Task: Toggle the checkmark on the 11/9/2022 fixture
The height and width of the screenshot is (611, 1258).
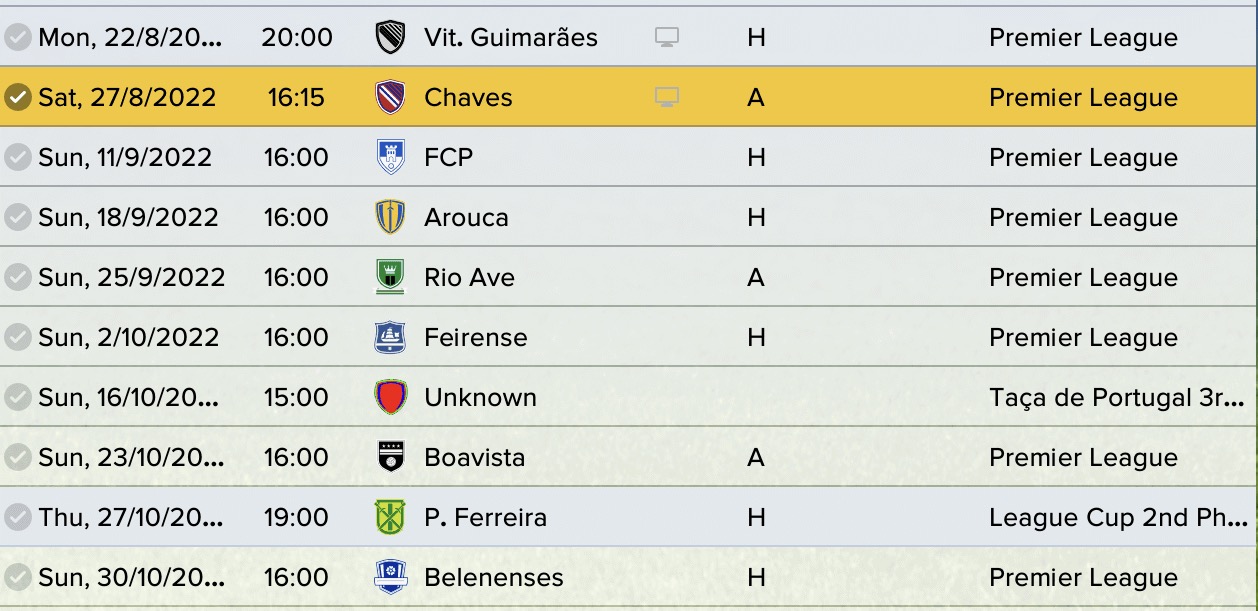Action: (x=17, y=158)
